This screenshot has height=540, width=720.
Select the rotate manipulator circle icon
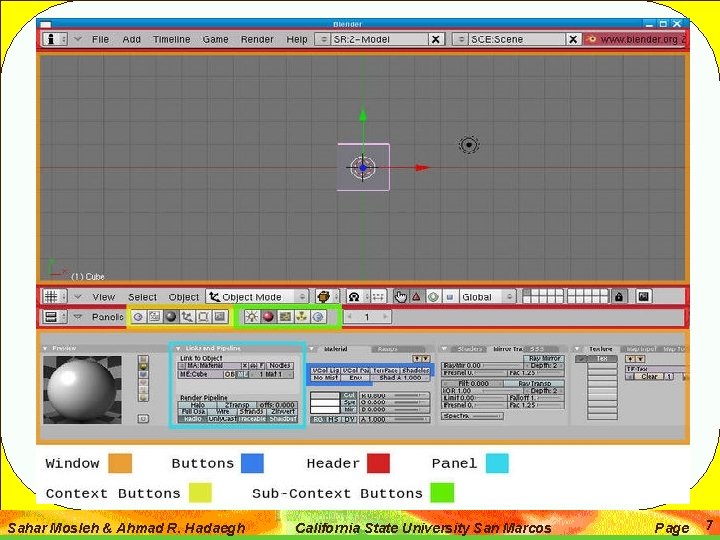tap(433, 297)
